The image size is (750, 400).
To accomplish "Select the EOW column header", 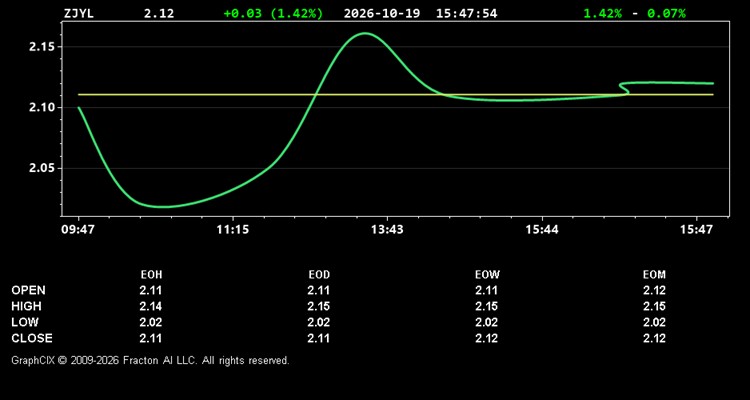I will pos(487,275).
